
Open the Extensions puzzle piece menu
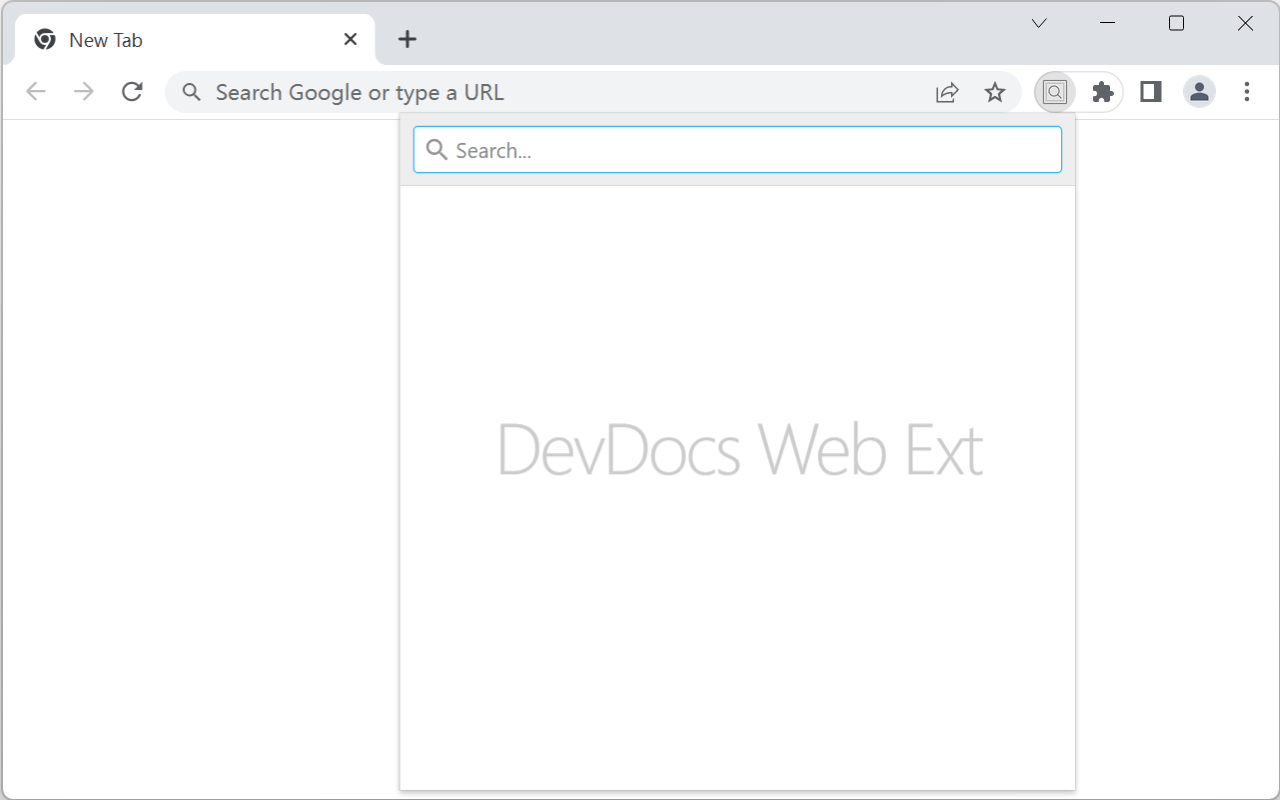[1102, 91]
